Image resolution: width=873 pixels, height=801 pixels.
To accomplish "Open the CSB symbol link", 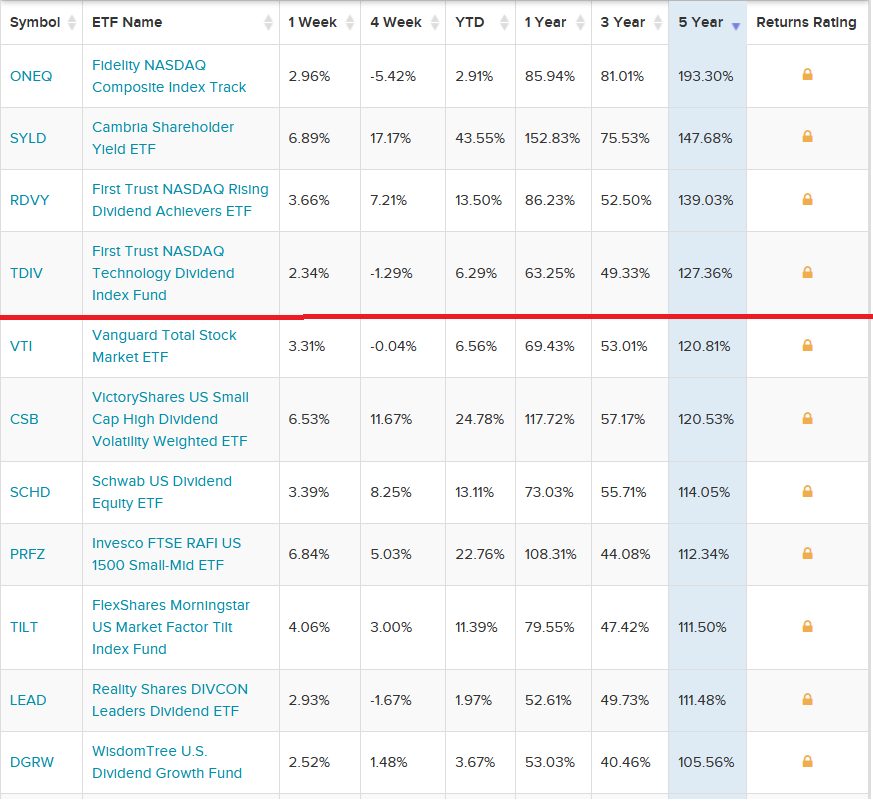I will [24, 419].
